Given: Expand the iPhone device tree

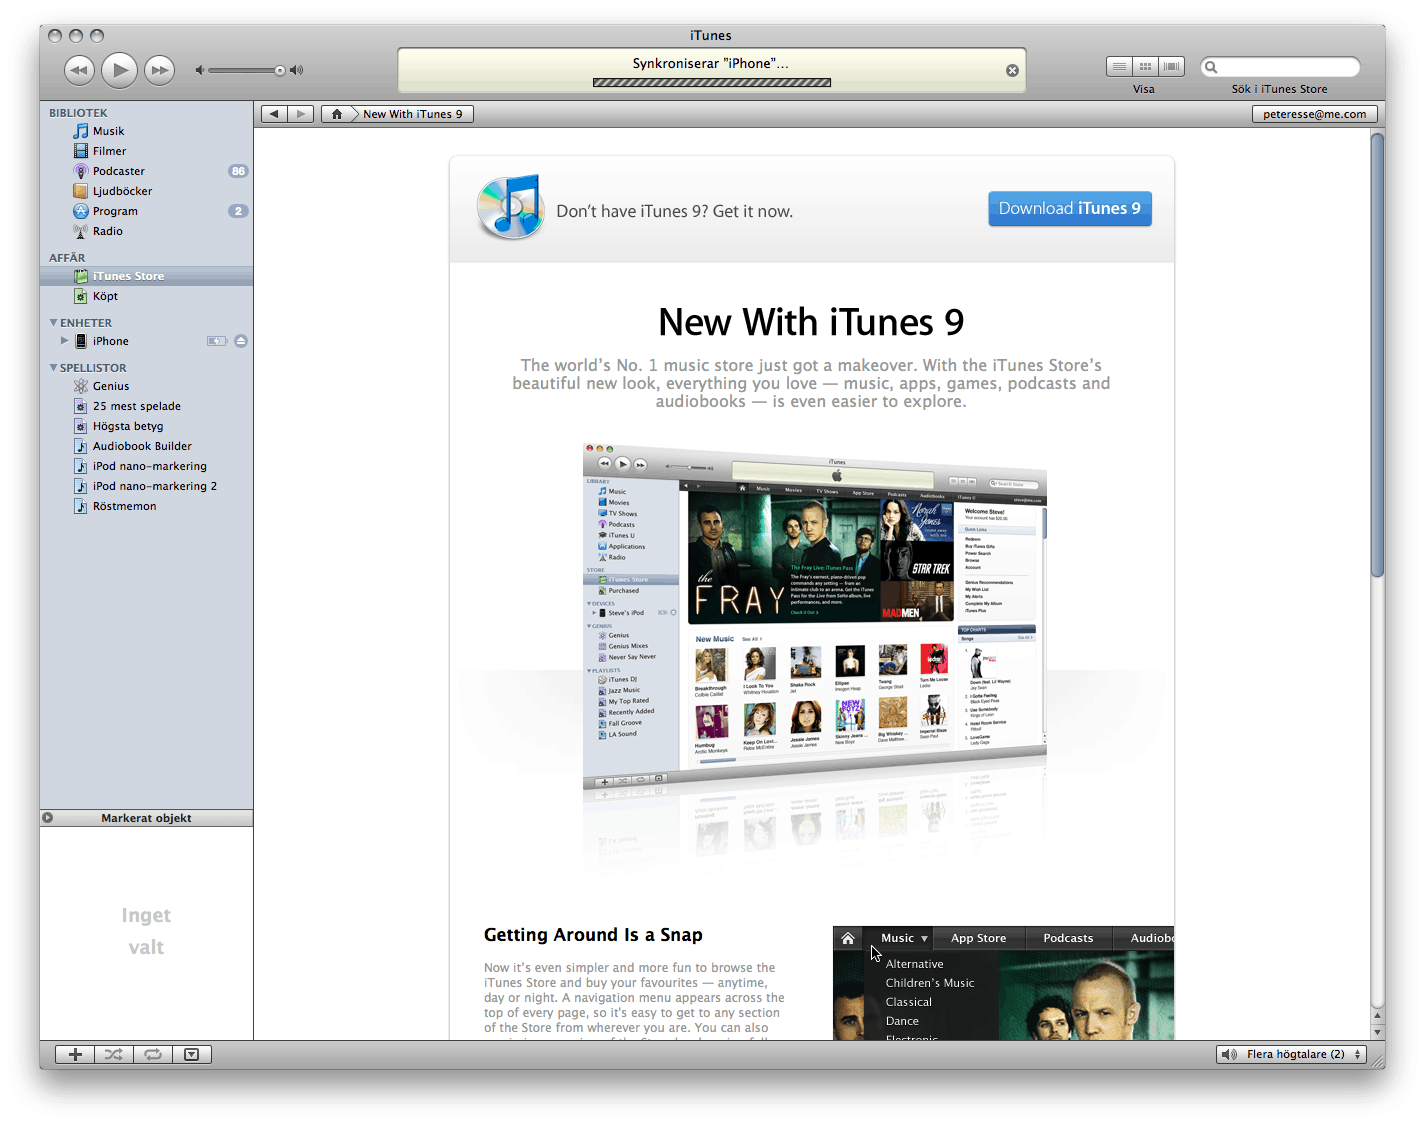Looking at the screenshot, I should [65, 340].
